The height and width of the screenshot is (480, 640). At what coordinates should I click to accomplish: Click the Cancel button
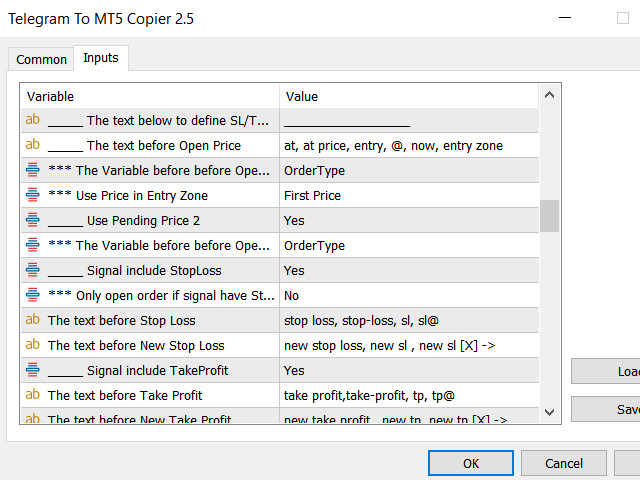coord(564,463)
